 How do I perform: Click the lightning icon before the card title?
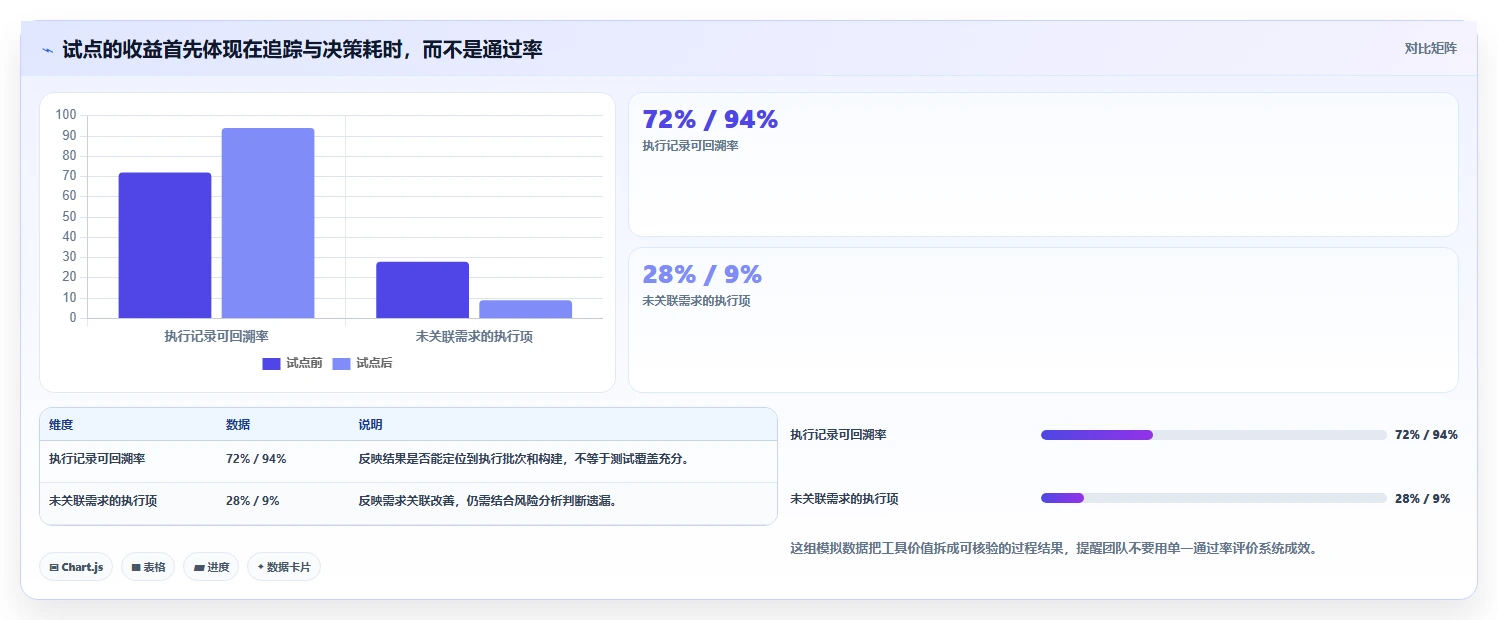pos(47,50)
